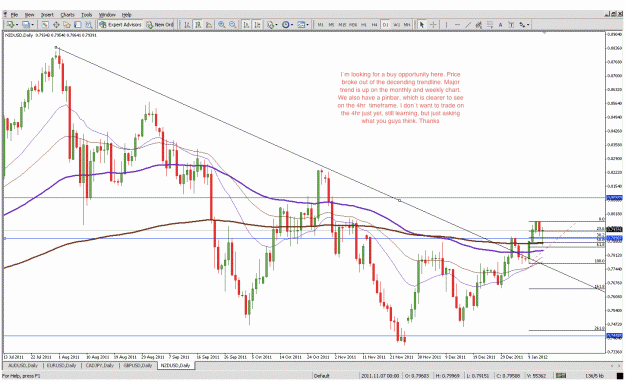Open the Charts menu

67,15
